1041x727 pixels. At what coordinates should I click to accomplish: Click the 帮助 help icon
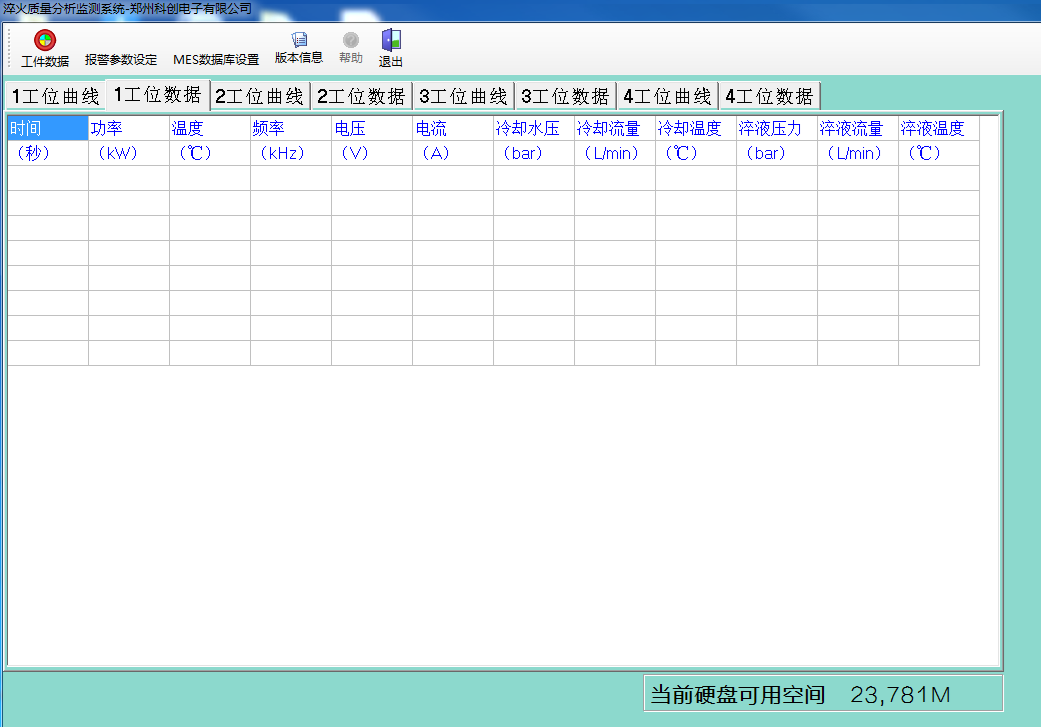[x=350, y=41]
